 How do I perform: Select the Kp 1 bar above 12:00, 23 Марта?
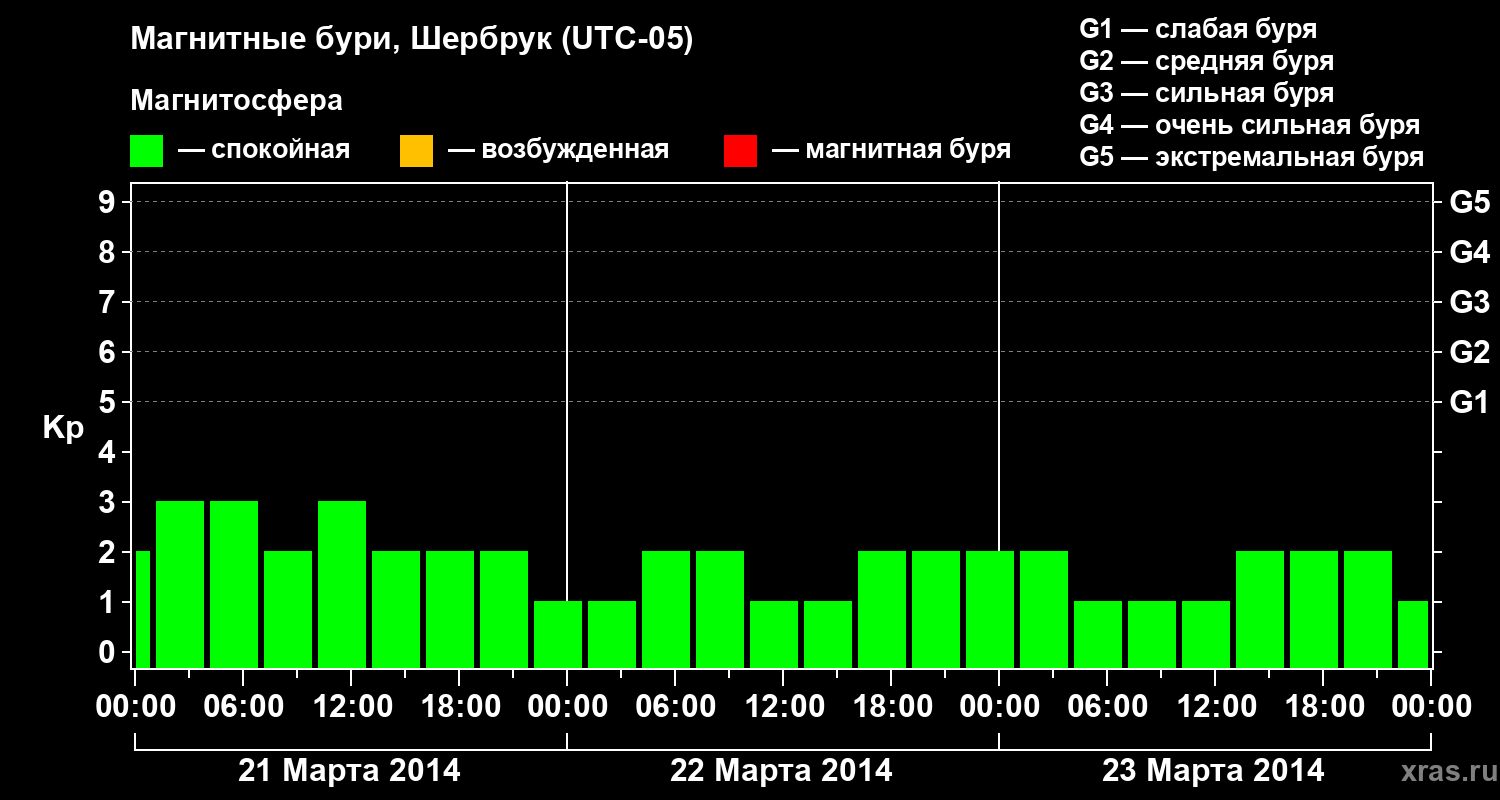point(1206,634)
